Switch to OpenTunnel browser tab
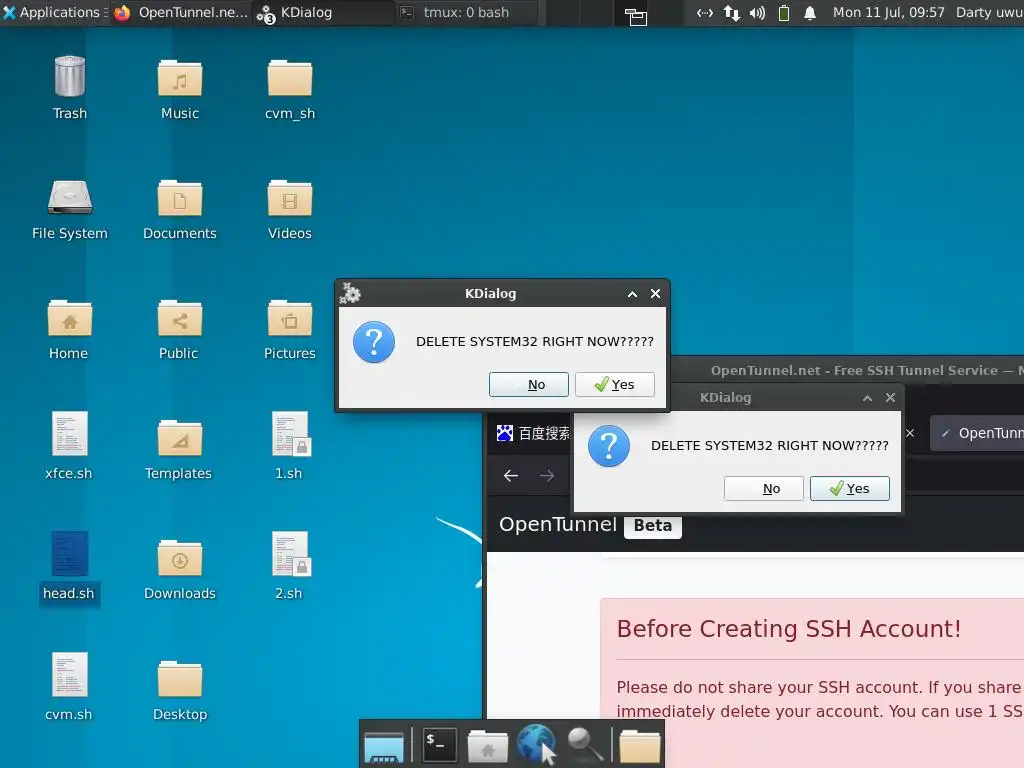1024x768 pixels. click(x=977, y=433)
